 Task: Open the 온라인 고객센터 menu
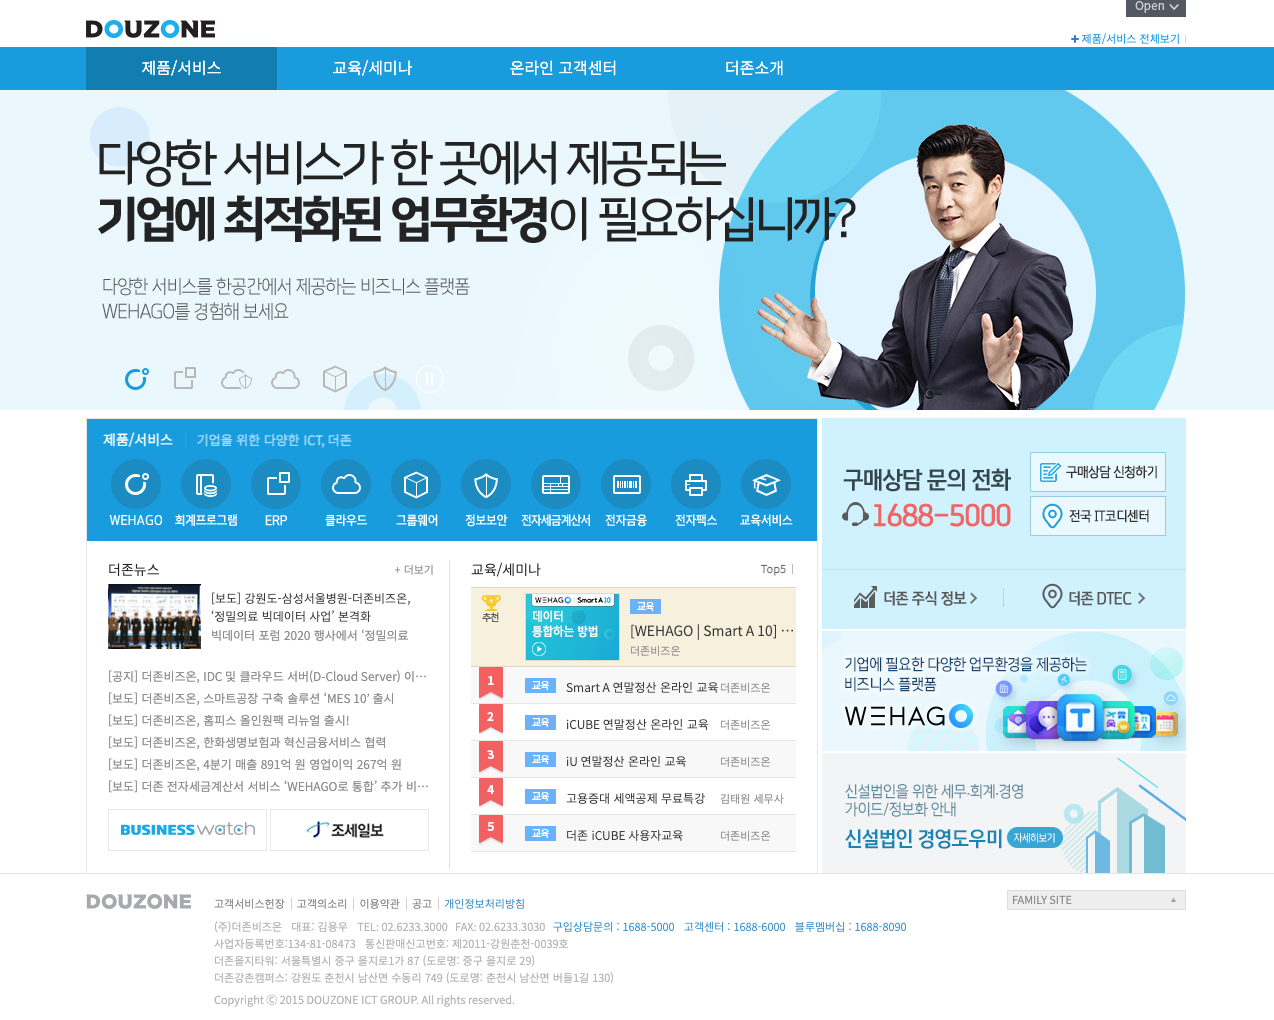tap(563, 68)
